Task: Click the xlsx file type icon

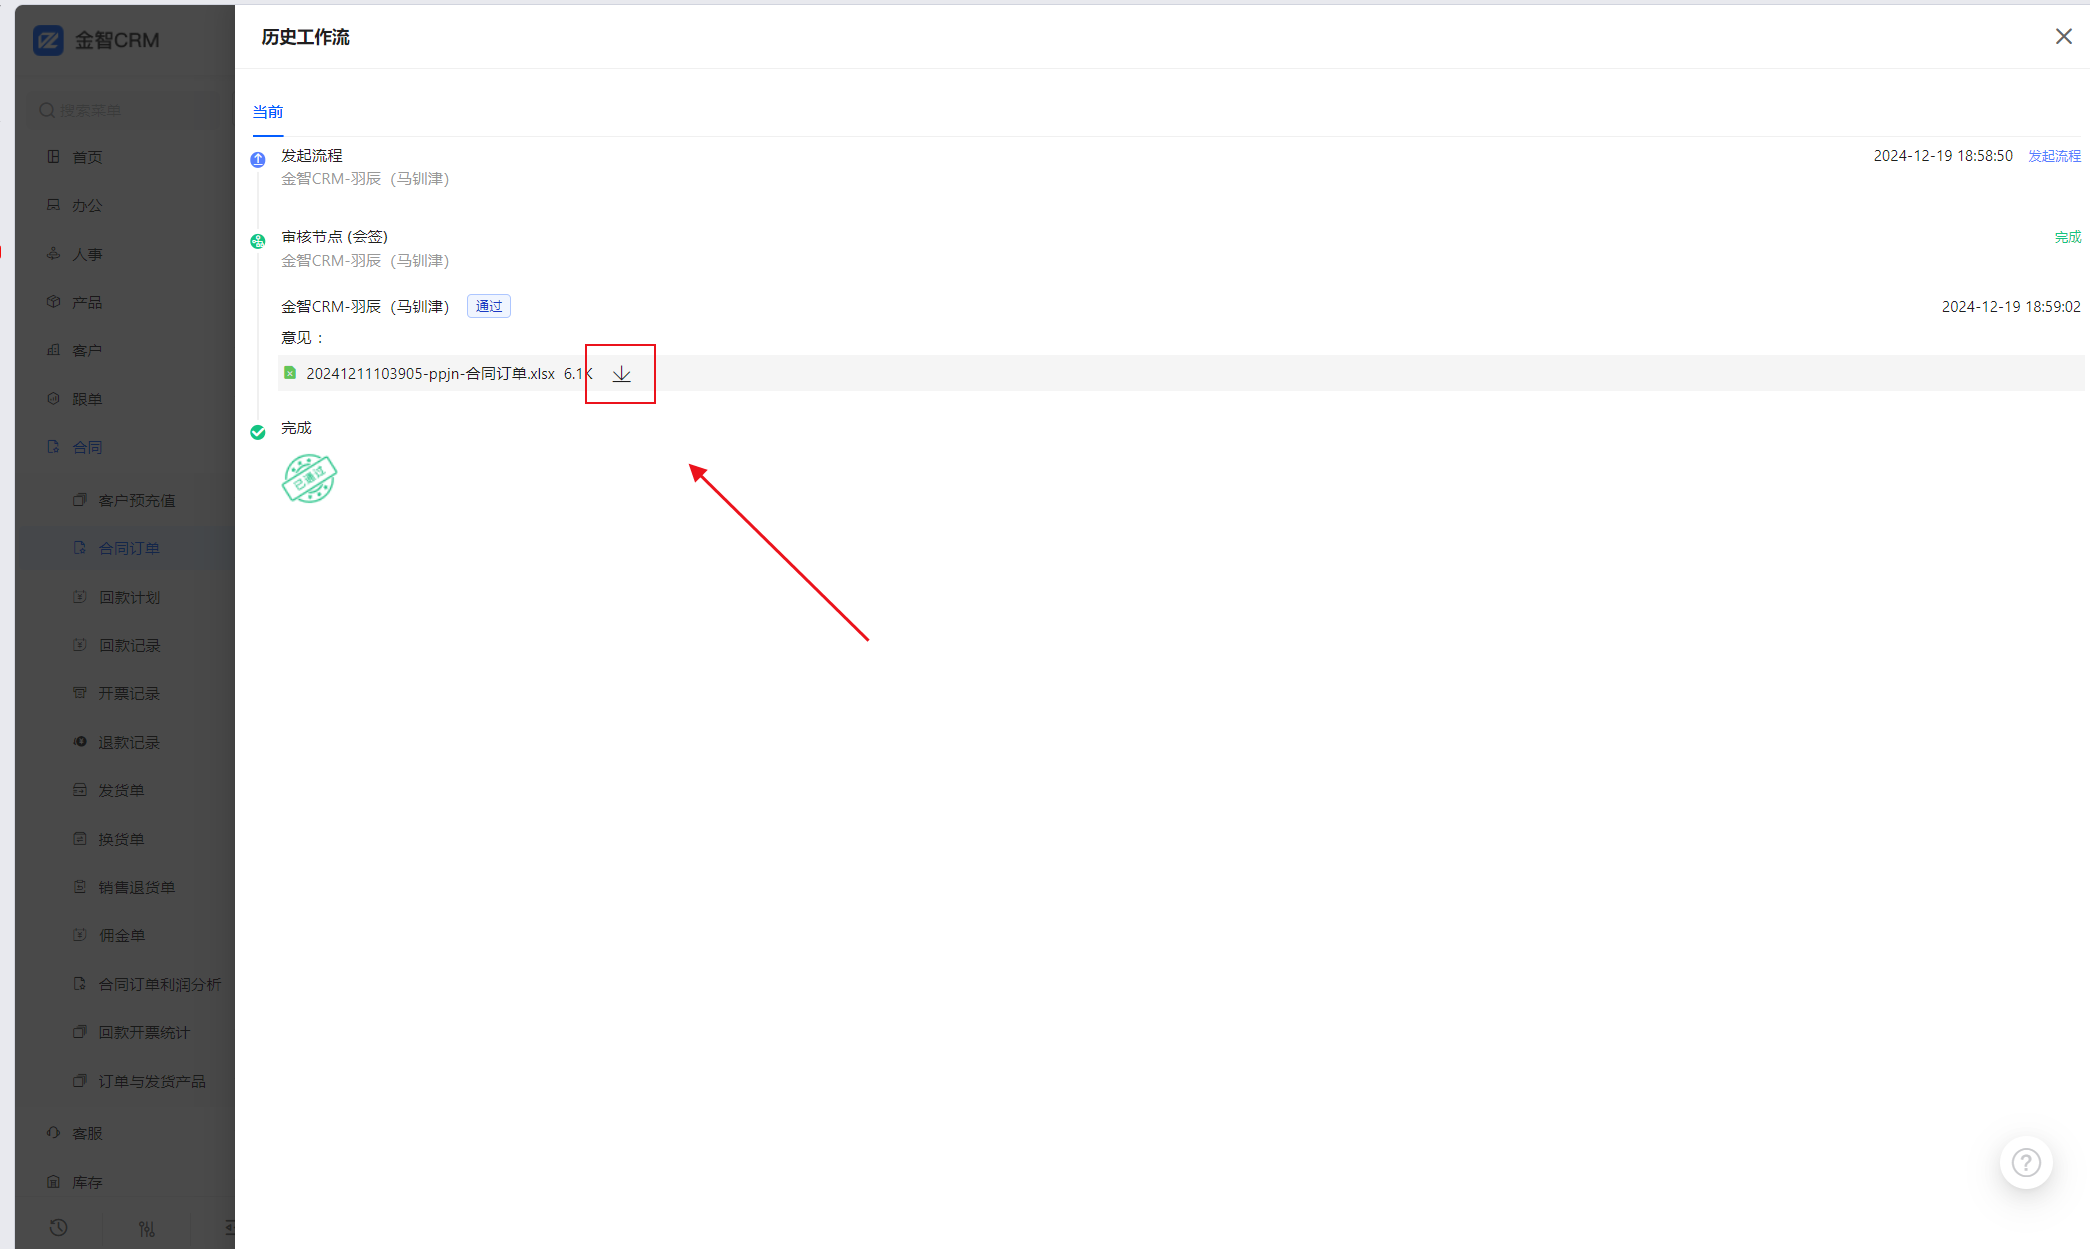Action: point(290,373)
